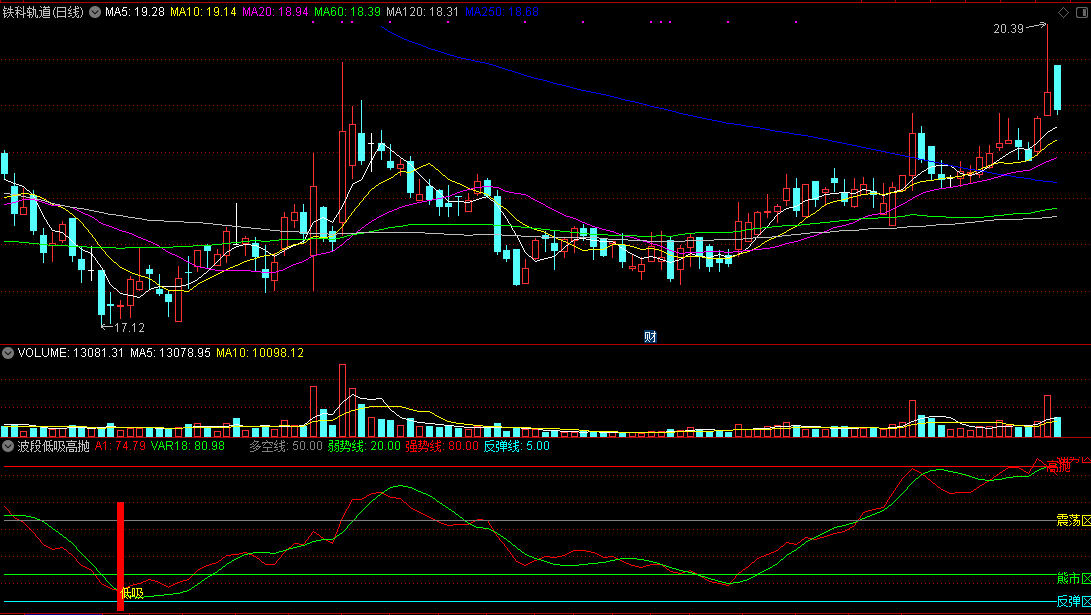Click the tall red 低吸 signal bar
The width and height of the screenshot is (1091, 615).
click(x=120, y=557)
